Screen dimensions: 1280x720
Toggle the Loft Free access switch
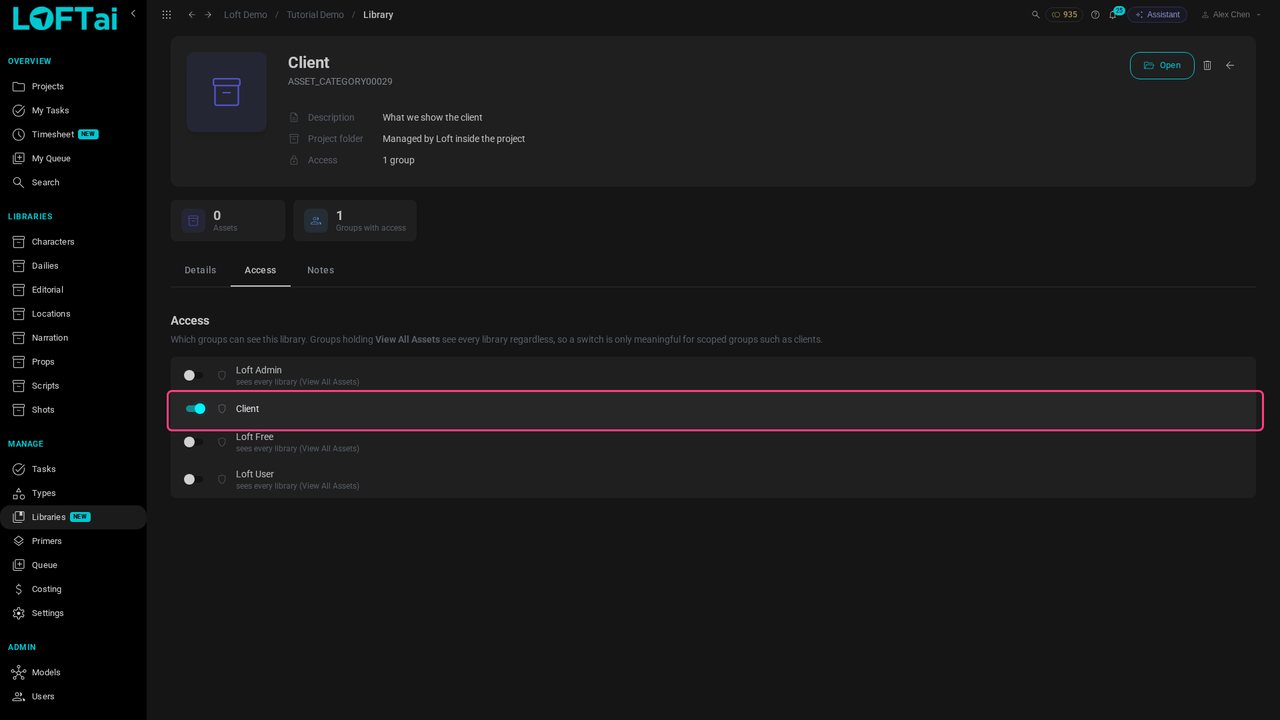pyautogui.click(x=193, y=442)
